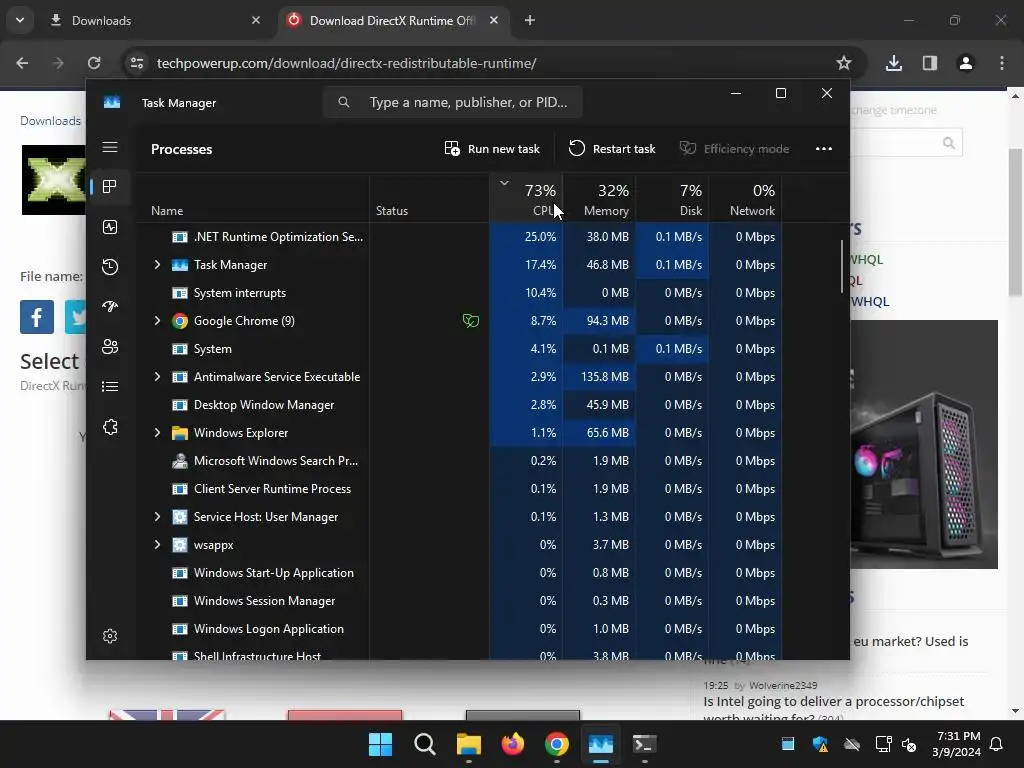Viewport: 1024px width, 768px height.
Task: Open the Chrome tab search dropdown
Action: (20, 20)
